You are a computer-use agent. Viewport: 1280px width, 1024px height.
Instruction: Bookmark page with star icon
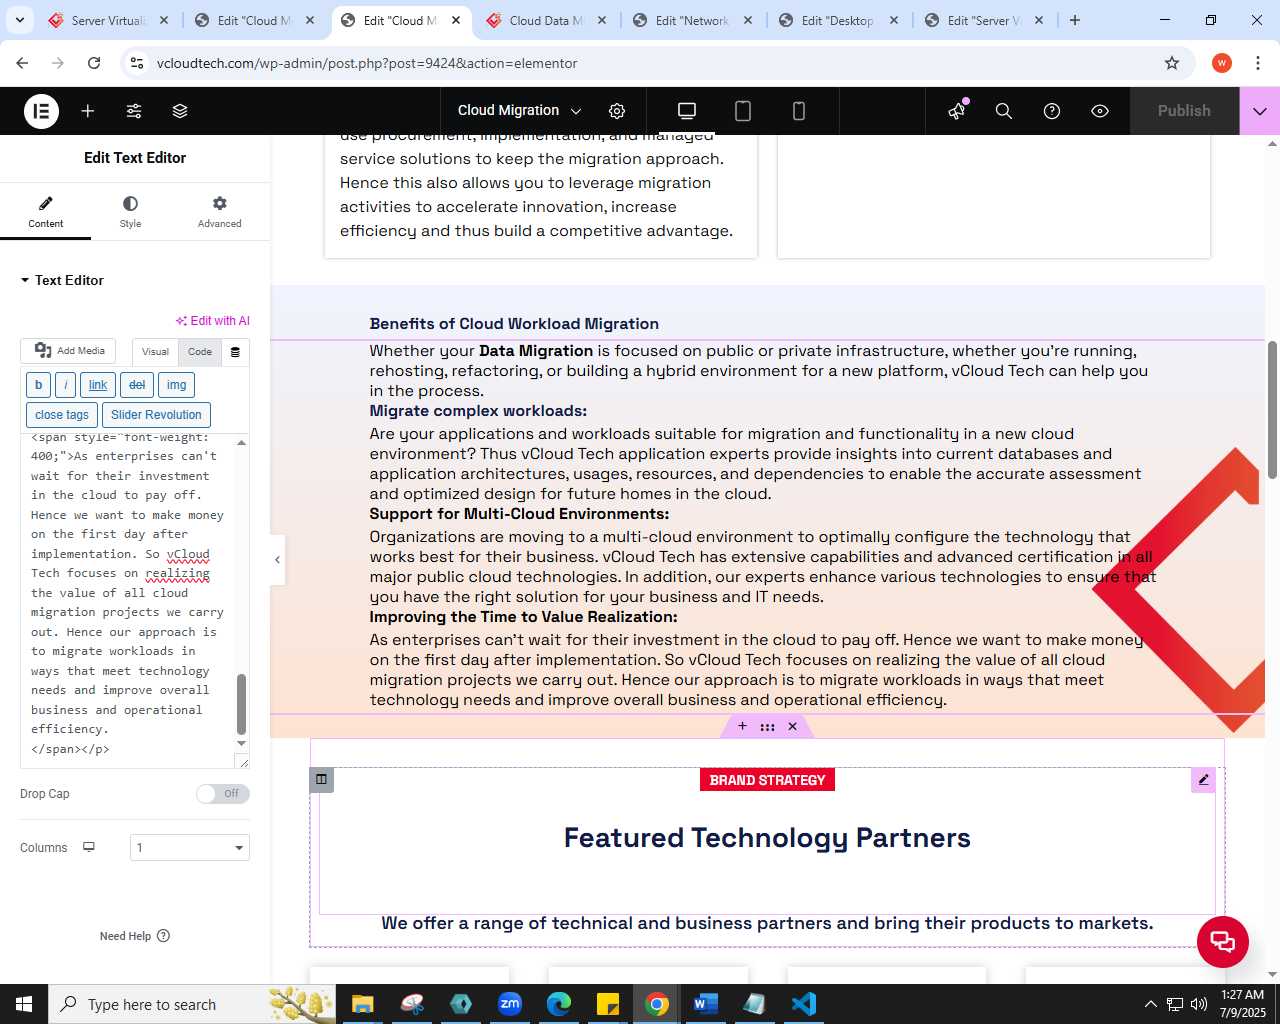tap(1172, 63)
